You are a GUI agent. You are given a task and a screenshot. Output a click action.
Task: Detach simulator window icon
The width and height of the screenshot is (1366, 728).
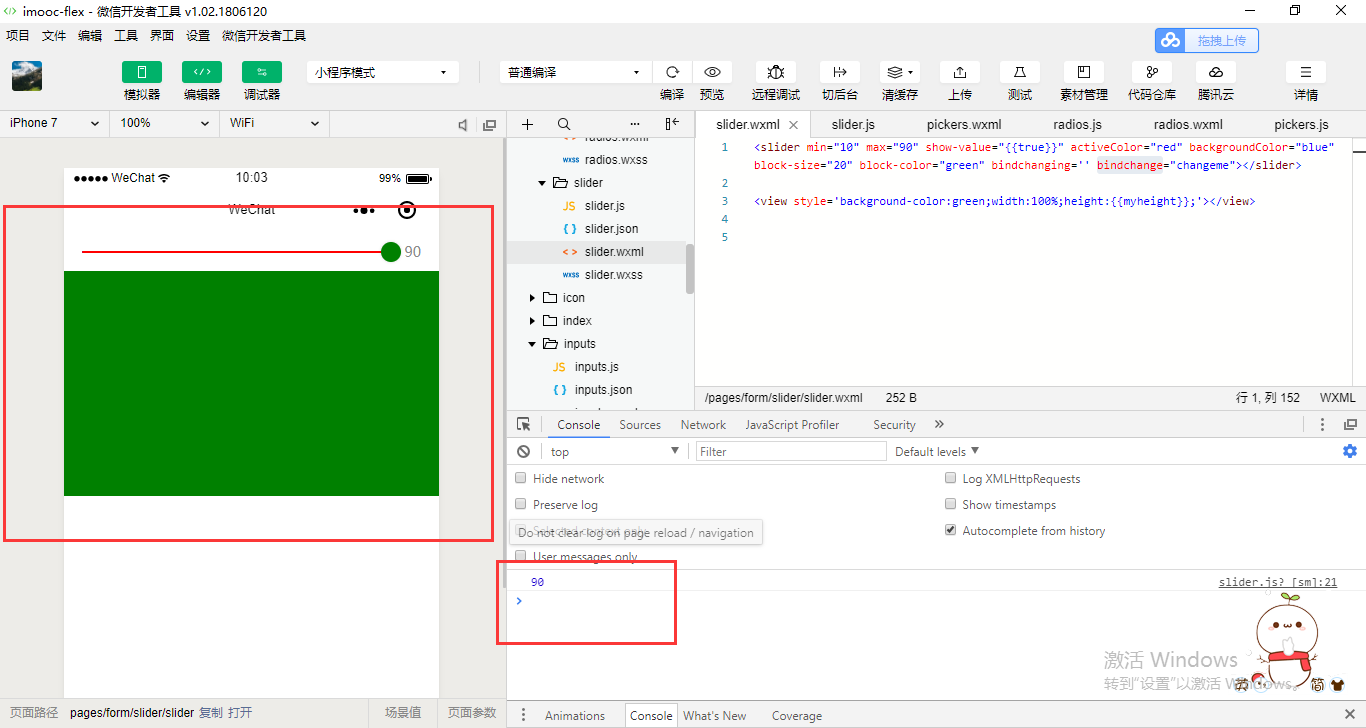point(489,125)
